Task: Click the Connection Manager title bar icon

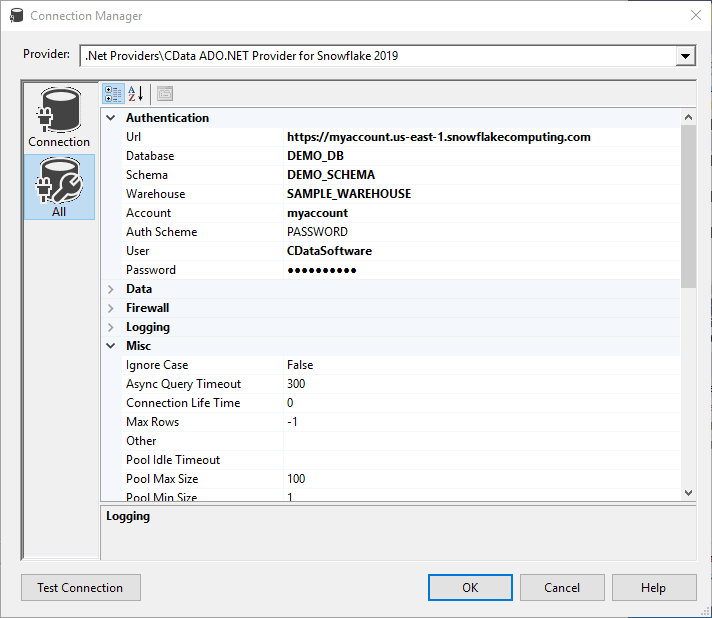Action: (16, 15)
